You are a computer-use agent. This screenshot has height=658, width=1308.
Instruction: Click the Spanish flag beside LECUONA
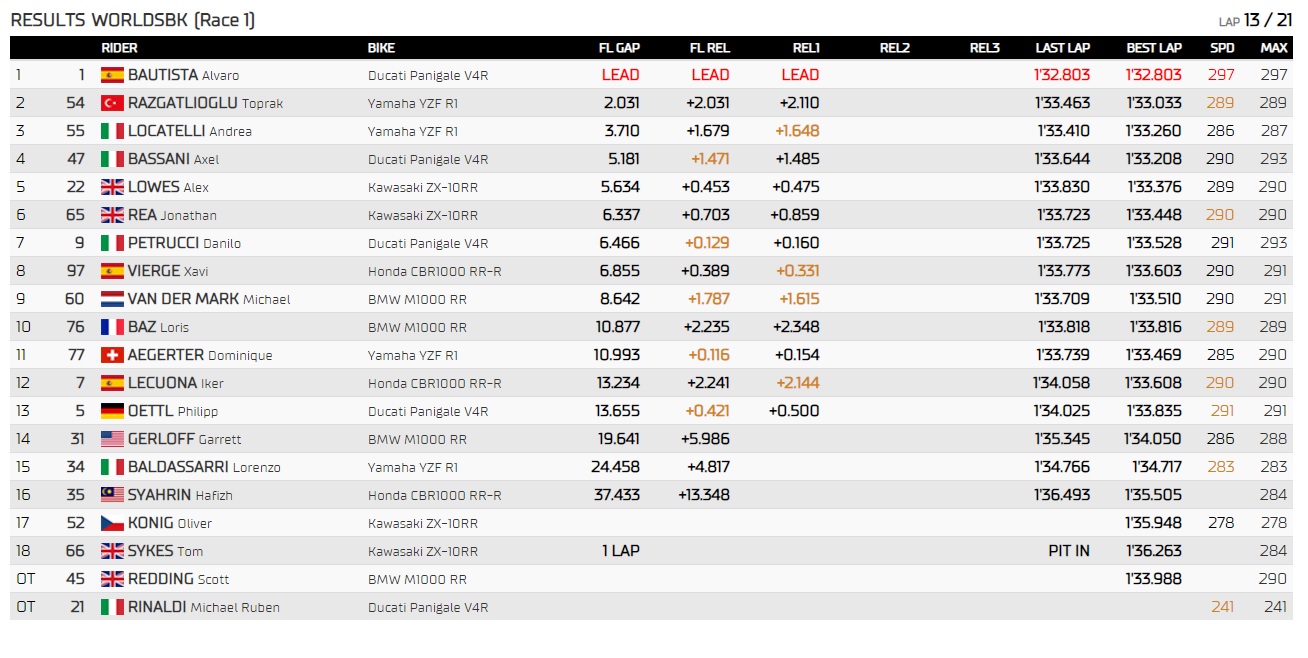[112, 383]
